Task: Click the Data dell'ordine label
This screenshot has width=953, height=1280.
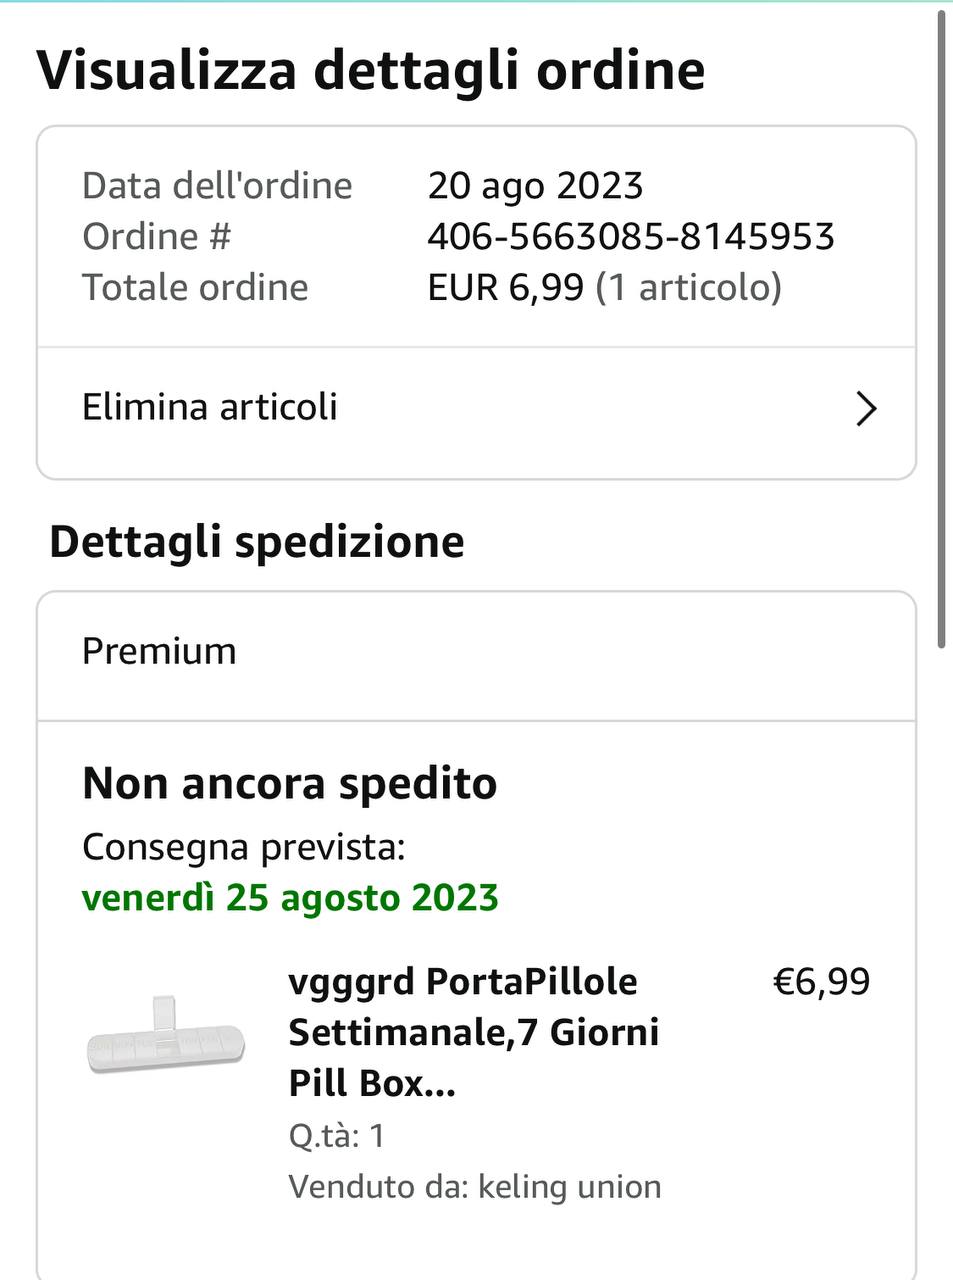Action: pyautogui.click(x=217, y=186)
